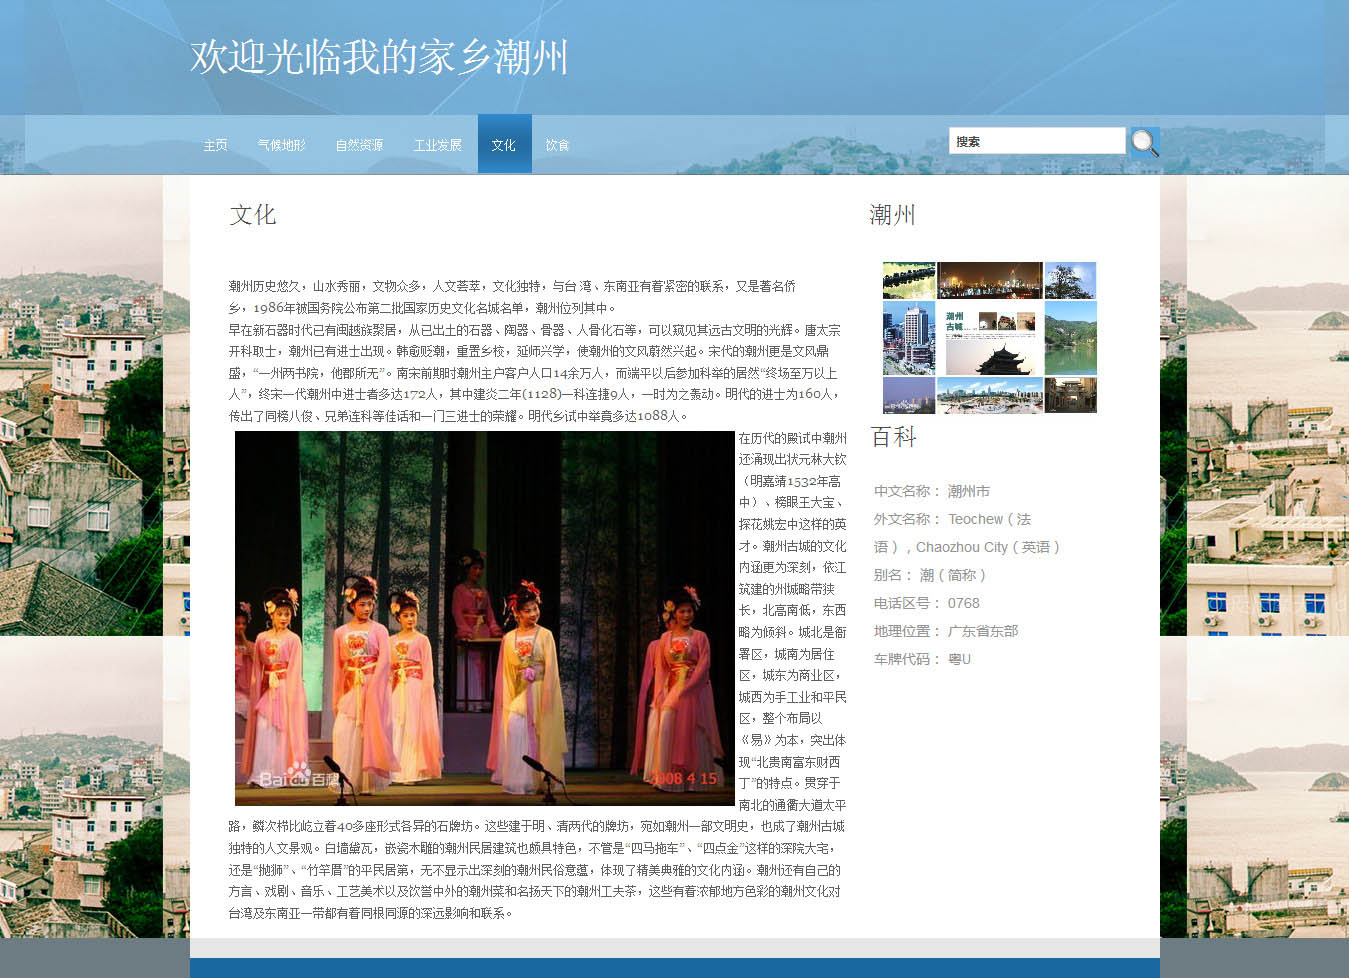Viewport: 1349px width, 978px height.
Task: Open the 气候地形 navigation tab
Action: pyautogui.click(x=281, y=145)
